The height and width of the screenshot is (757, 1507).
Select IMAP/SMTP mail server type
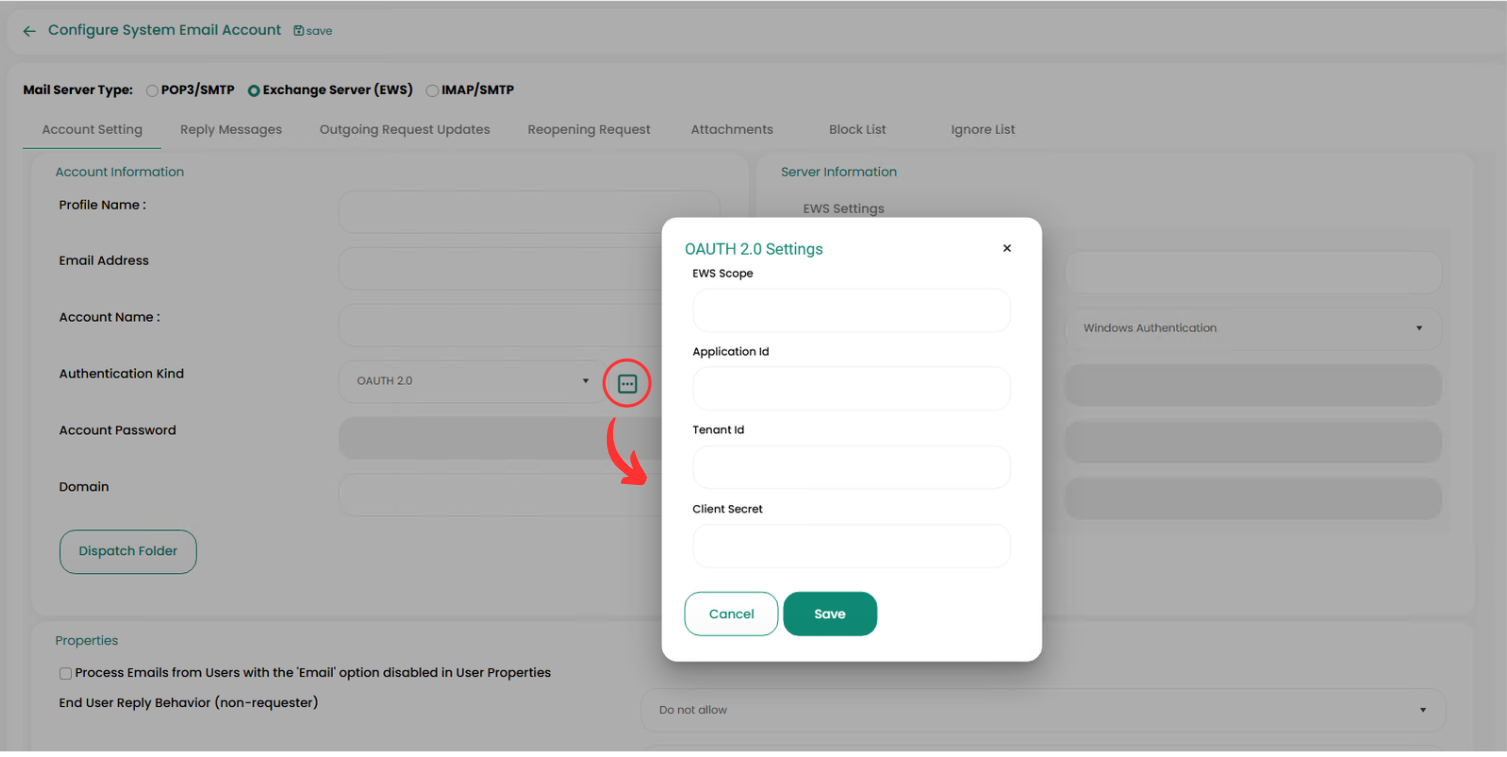click(432, 90)
